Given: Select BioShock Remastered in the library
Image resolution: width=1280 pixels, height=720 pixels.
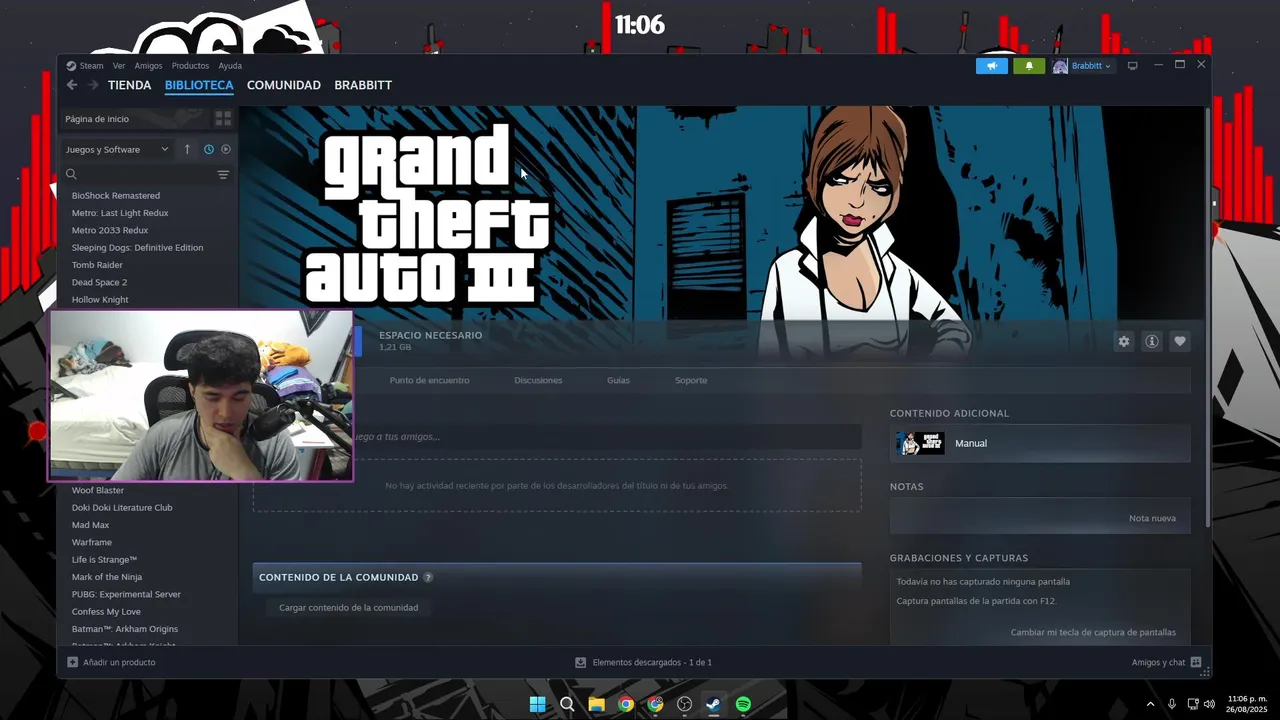Looking at the screenshot, I should [116, 196].
